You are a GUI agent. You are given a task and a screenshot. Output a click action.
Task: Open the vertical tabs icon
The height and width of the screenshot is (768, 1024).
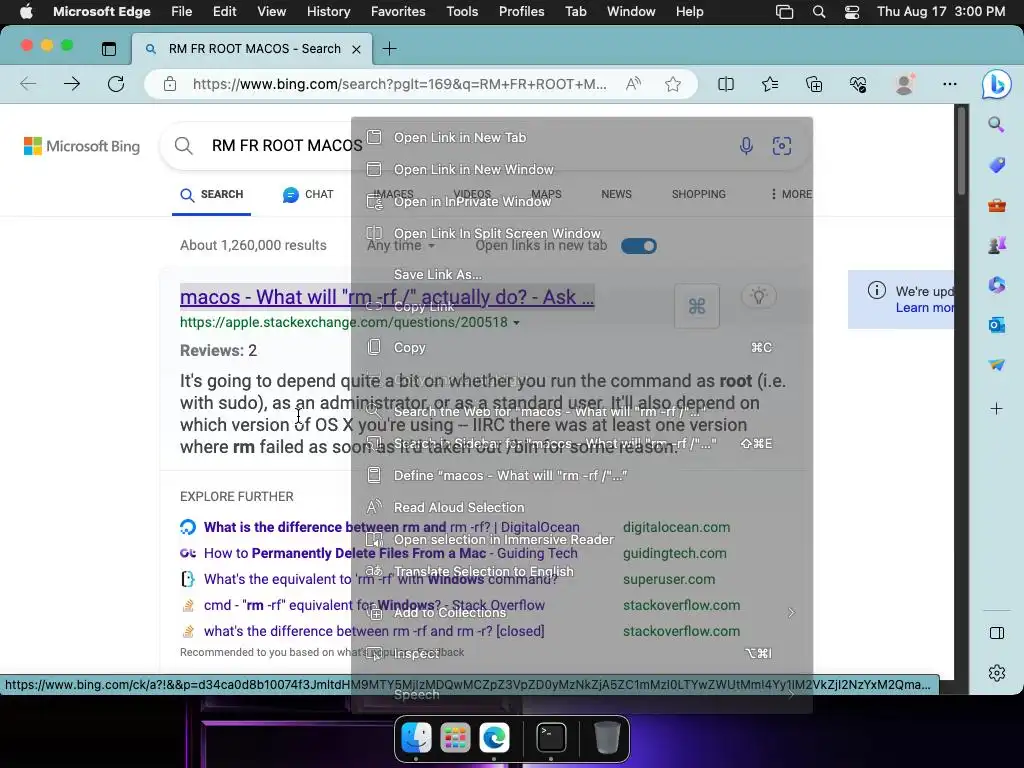click(x=108, y=48)
